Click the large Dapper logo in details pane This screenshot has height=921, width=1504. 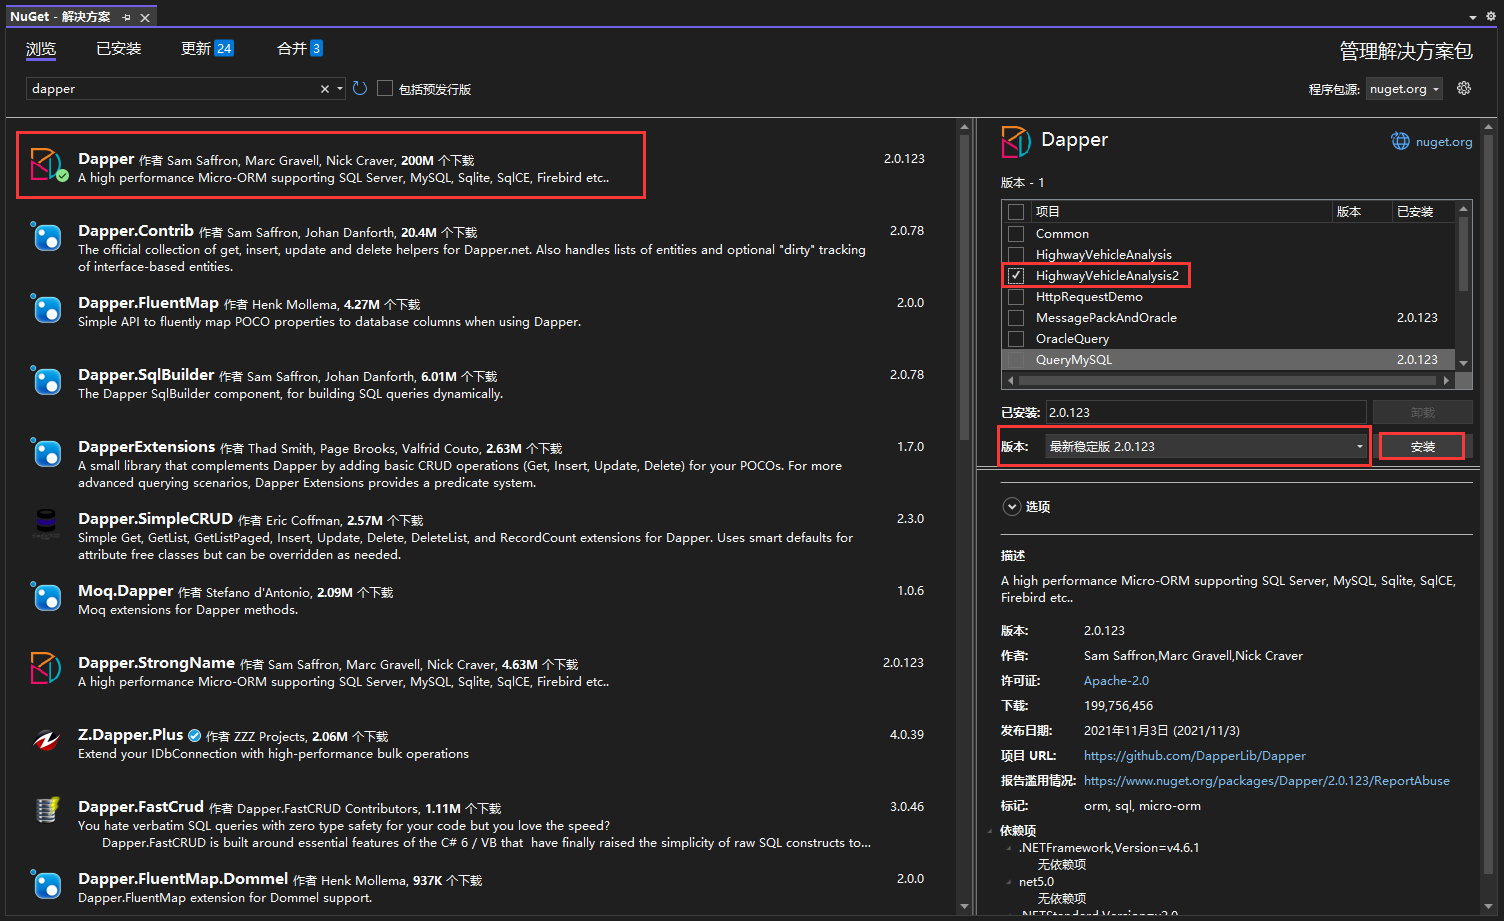pos(1016,141)
